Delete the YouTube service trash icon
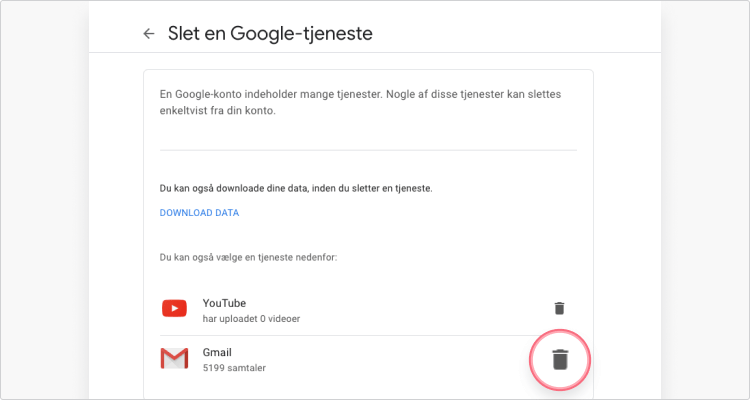This screenshot has width=750, height=400. pyautogui.click(x=559, y=308)
